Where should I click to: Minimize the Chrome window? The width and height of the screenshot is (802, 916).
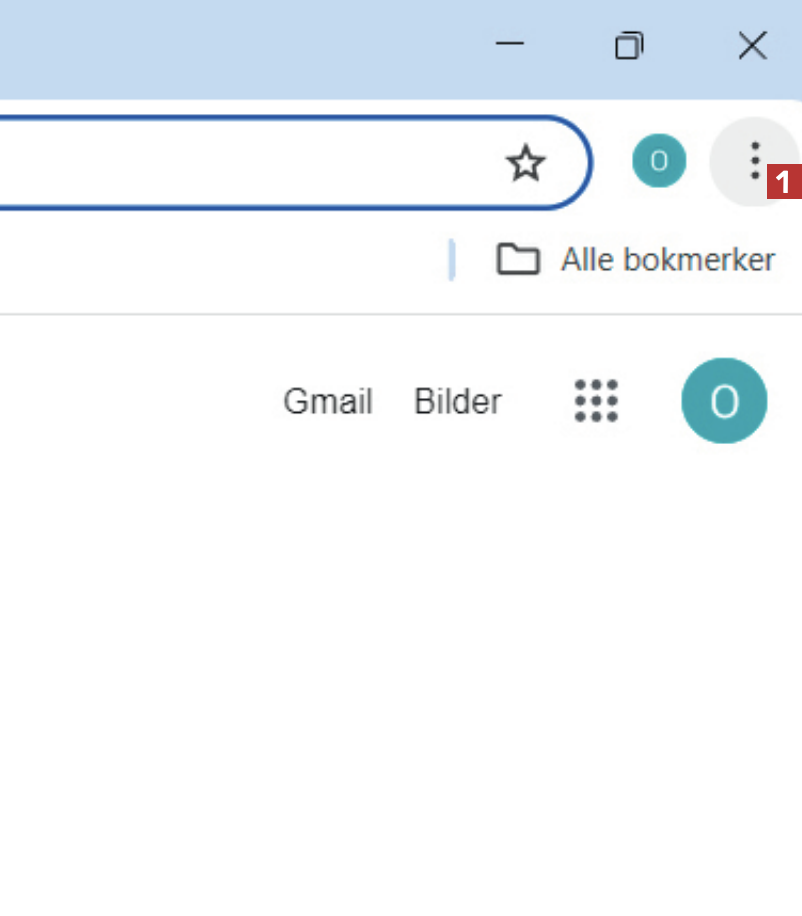pos(510,45)
